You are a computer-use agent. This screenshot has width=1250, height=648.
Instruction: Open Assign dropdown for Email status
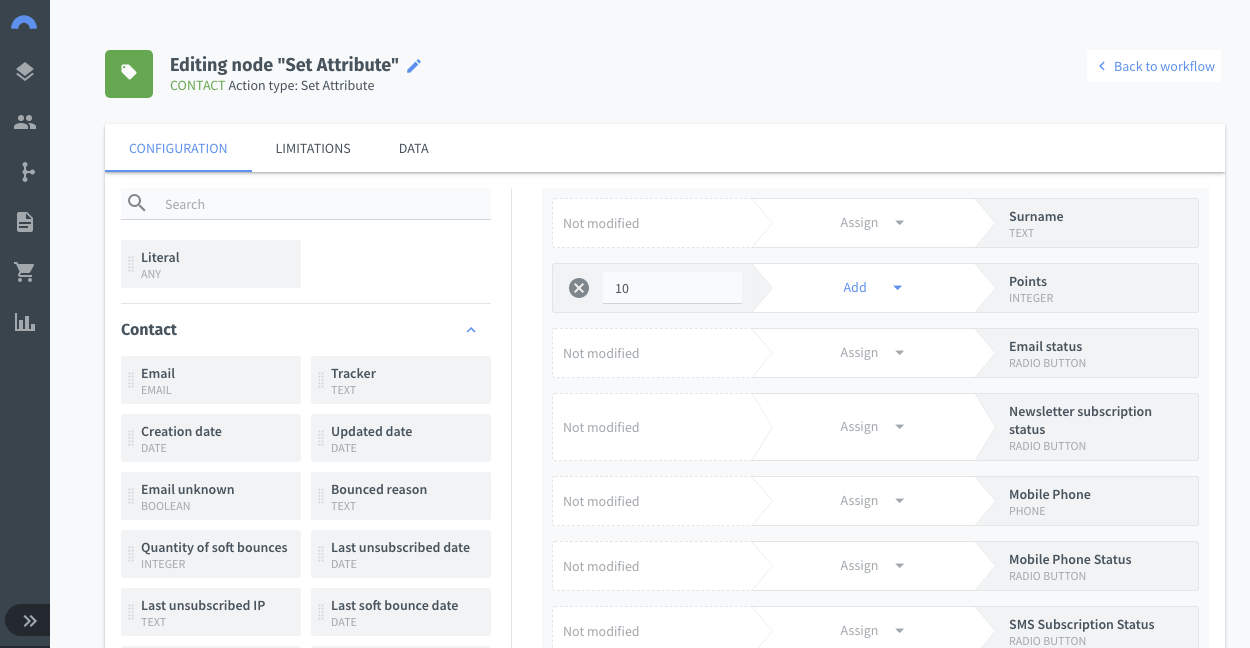(872, 353)
